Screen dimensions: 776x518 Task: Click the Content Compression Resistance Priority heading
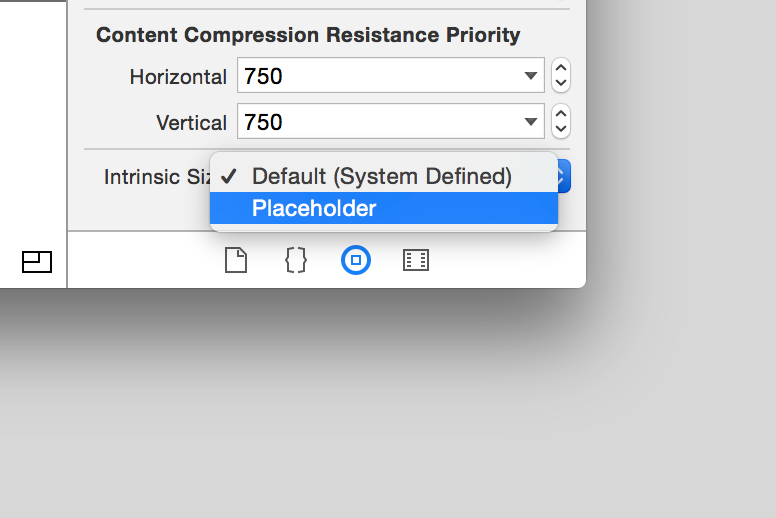click(x=308, y=35)
